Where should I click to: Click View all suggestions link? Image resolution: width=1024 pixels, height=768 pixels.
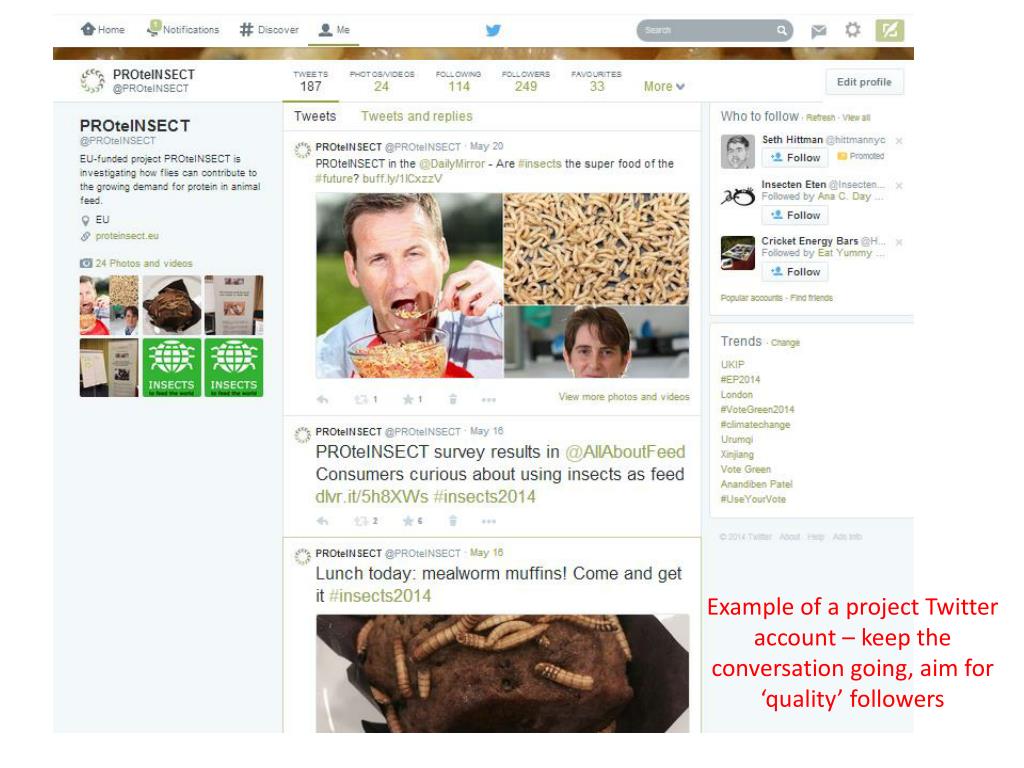tap(856, 118)
